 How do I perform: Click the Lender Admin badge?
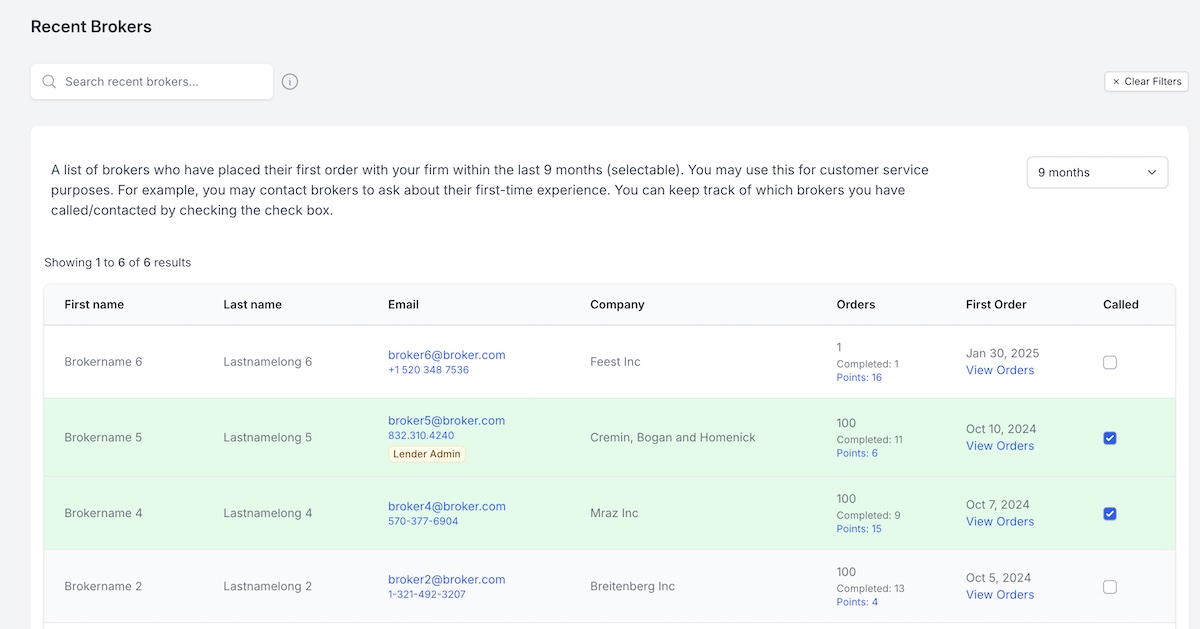point(427,454)
